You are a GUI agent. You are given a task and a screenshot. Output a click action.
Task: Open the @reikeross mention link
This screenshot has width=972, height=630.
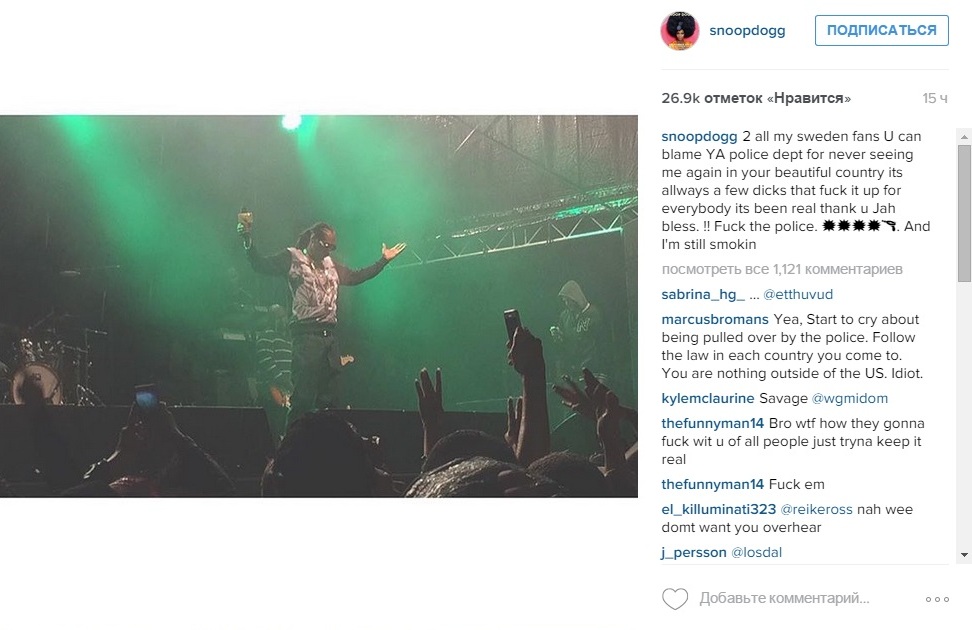(x=816, y=509)
